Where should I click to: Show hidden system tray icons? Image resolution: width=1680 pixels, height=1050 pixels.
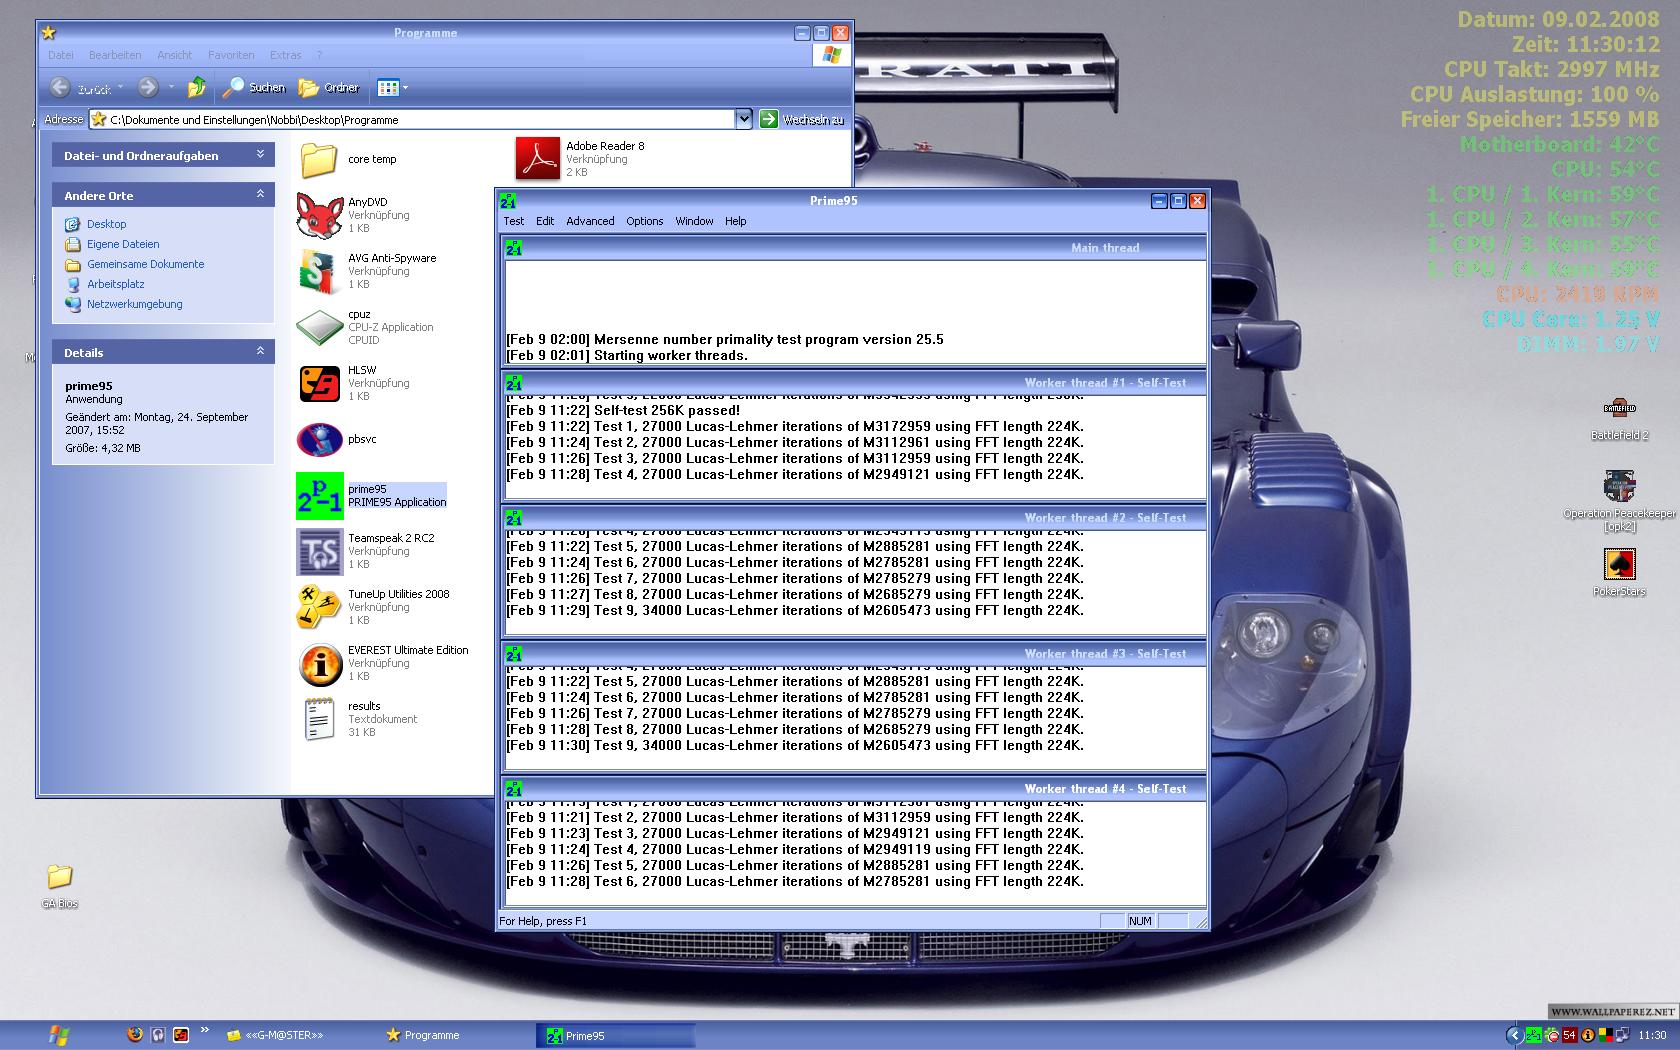point(1514,1036)
